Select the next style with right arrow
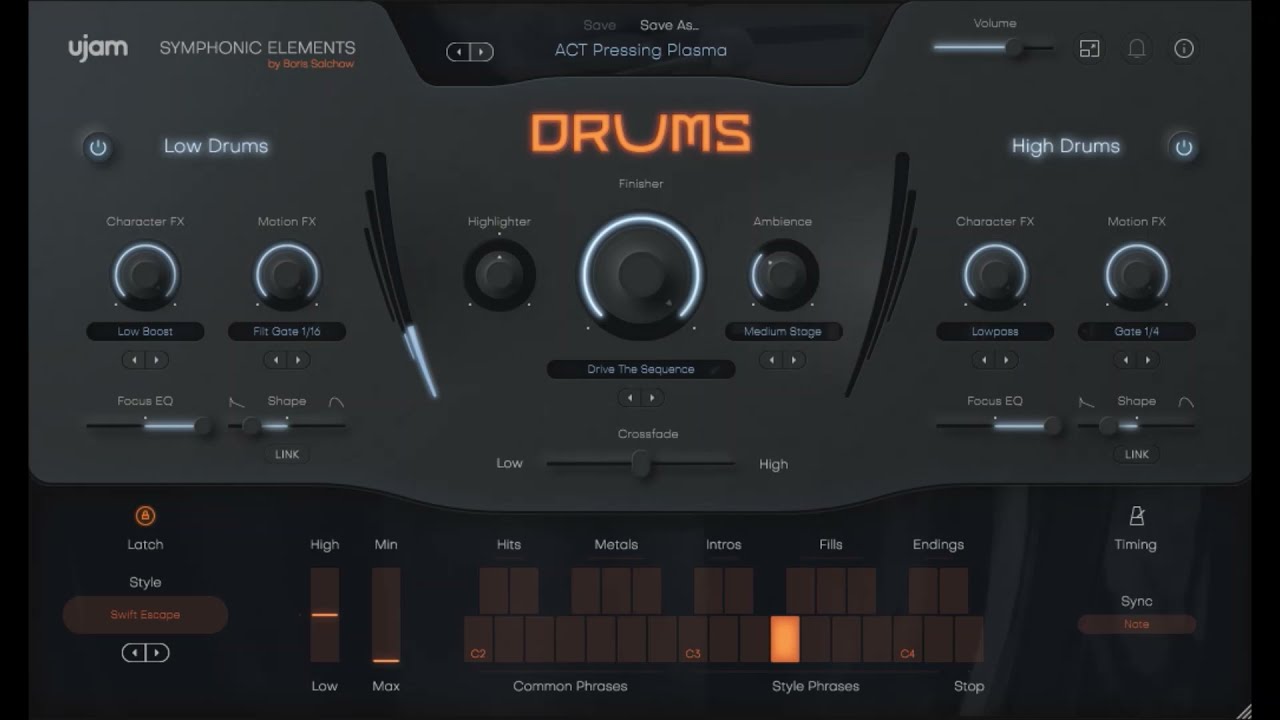This screenshot has width=1280, height=720. (x=158, y=653)
